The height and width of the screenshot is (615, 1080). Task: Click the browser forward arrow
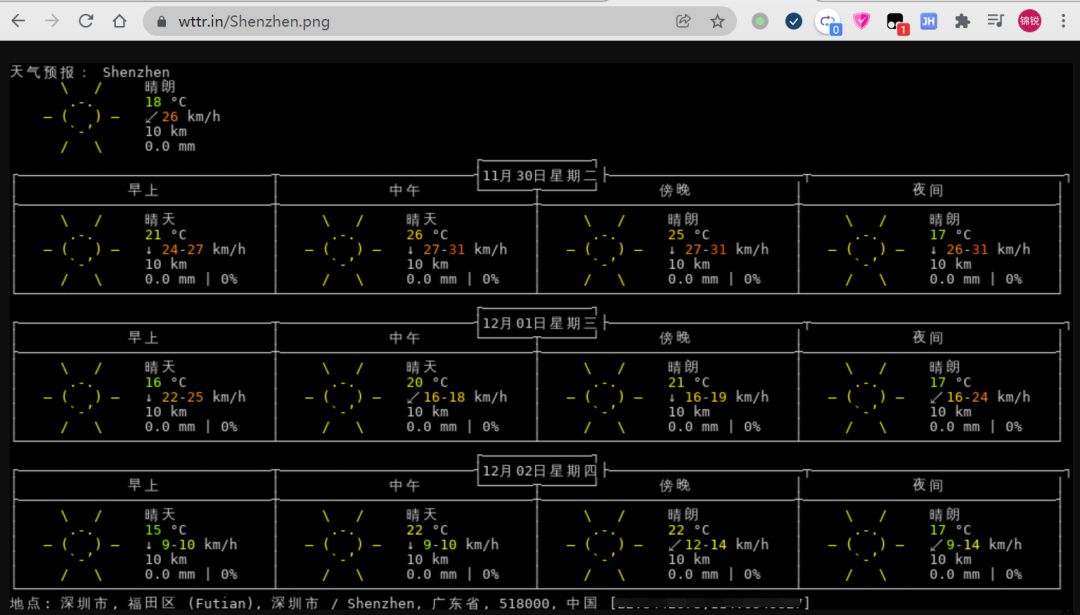pos(52,21)
